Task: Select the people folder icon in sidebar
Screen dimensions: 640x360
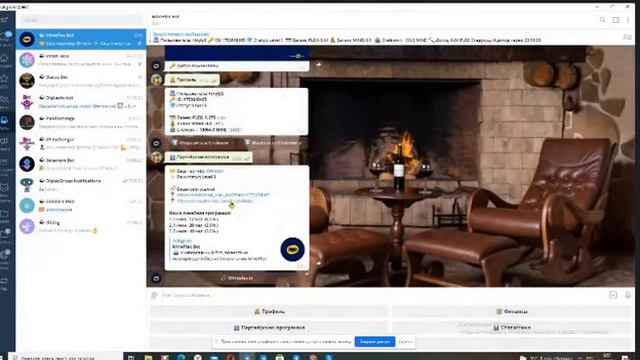Action: pyautogui.click(x=4, y=100)
